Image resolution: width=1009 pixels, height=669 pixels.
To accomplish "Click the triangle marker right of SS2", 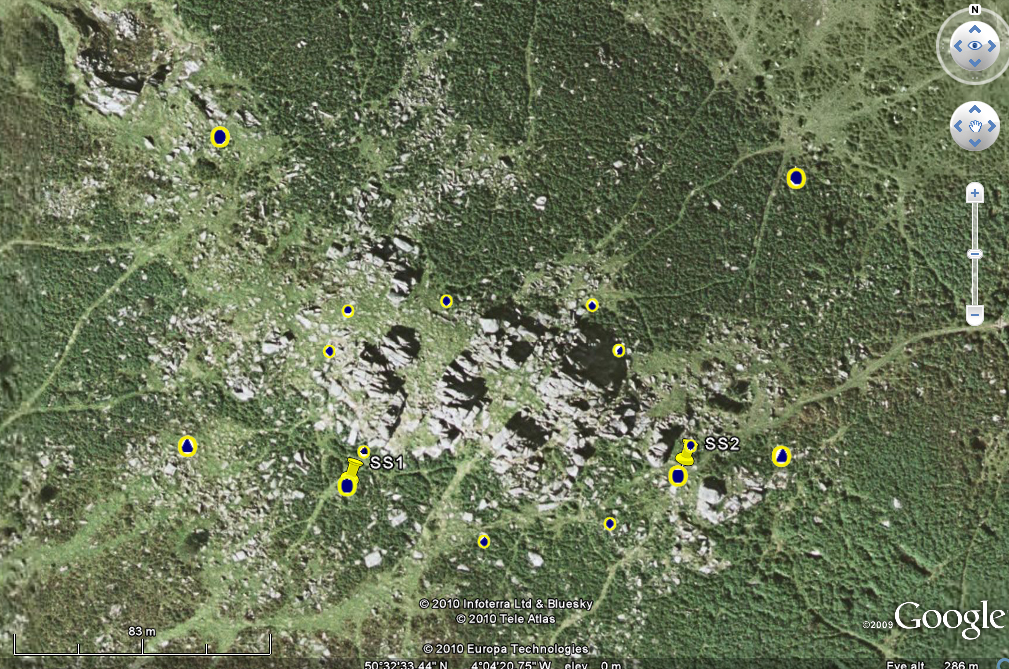I will pos(781,456).
